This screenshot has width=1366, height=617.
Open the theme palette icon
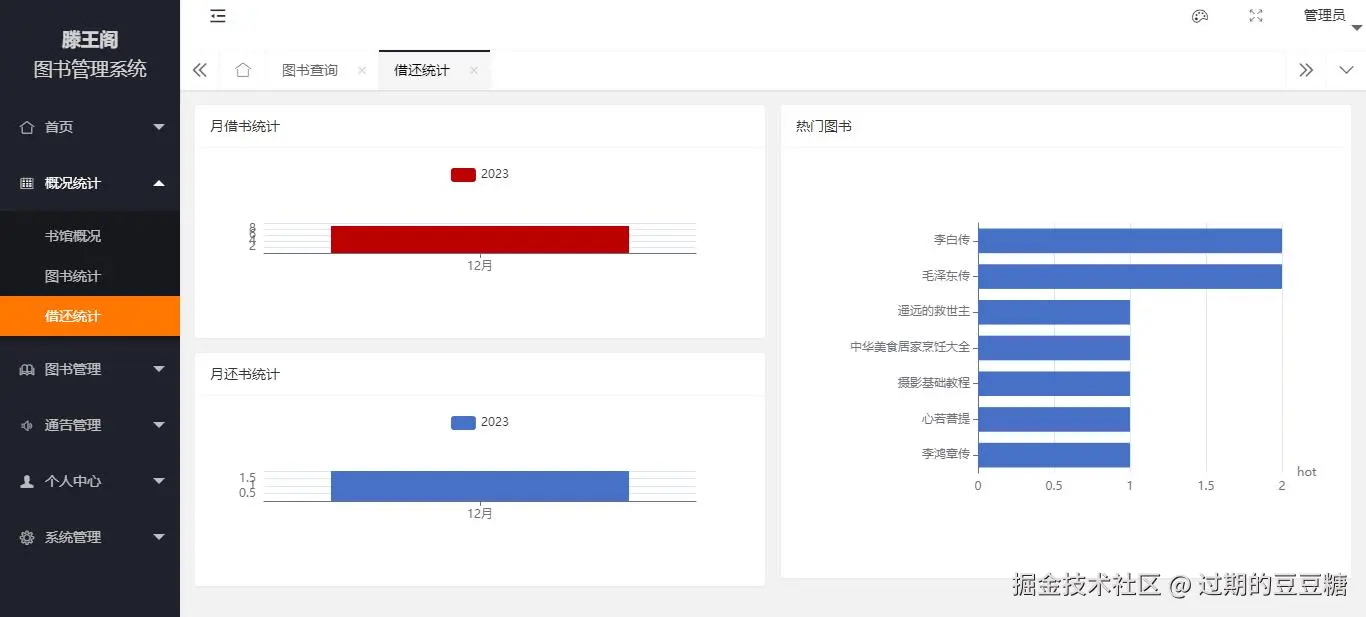tap(1199, 16)
